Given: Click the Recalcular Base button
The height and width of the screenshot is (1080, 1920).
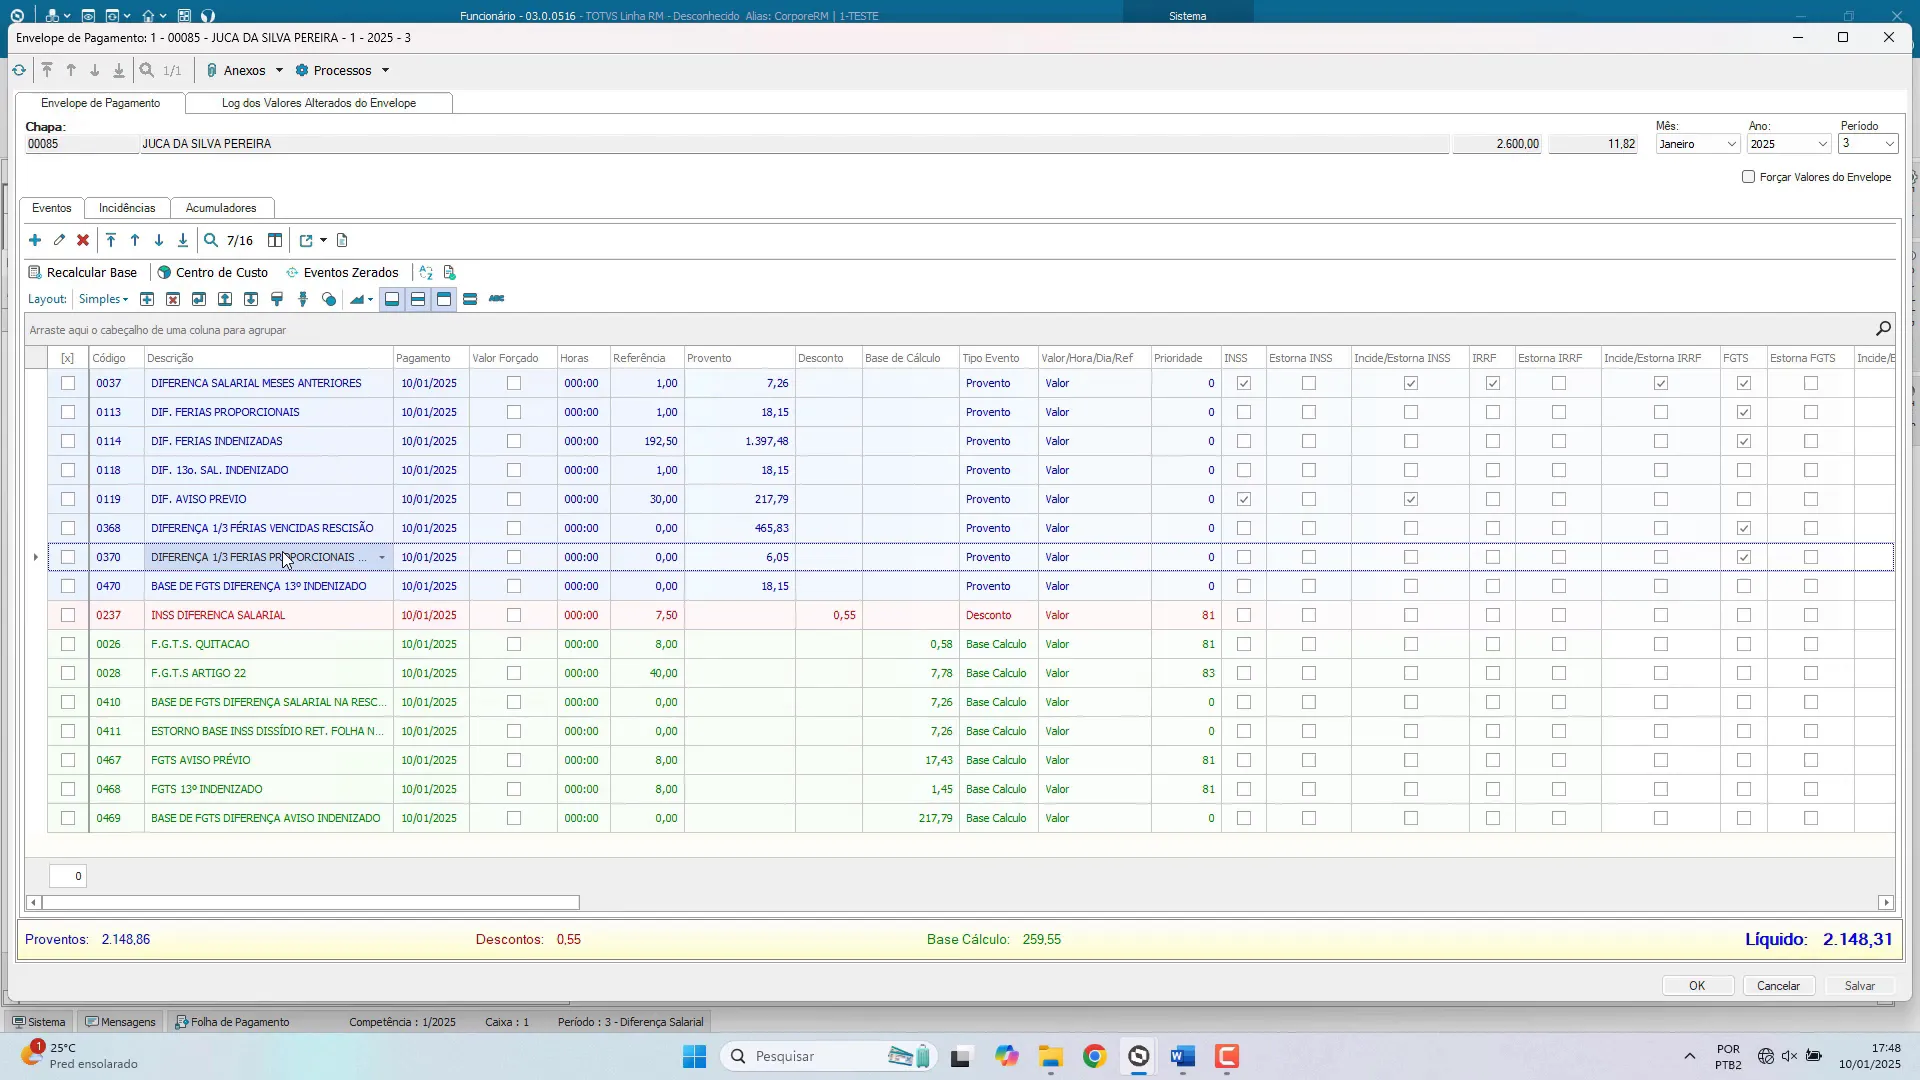Looking at the screenshot, I should 83,273.
